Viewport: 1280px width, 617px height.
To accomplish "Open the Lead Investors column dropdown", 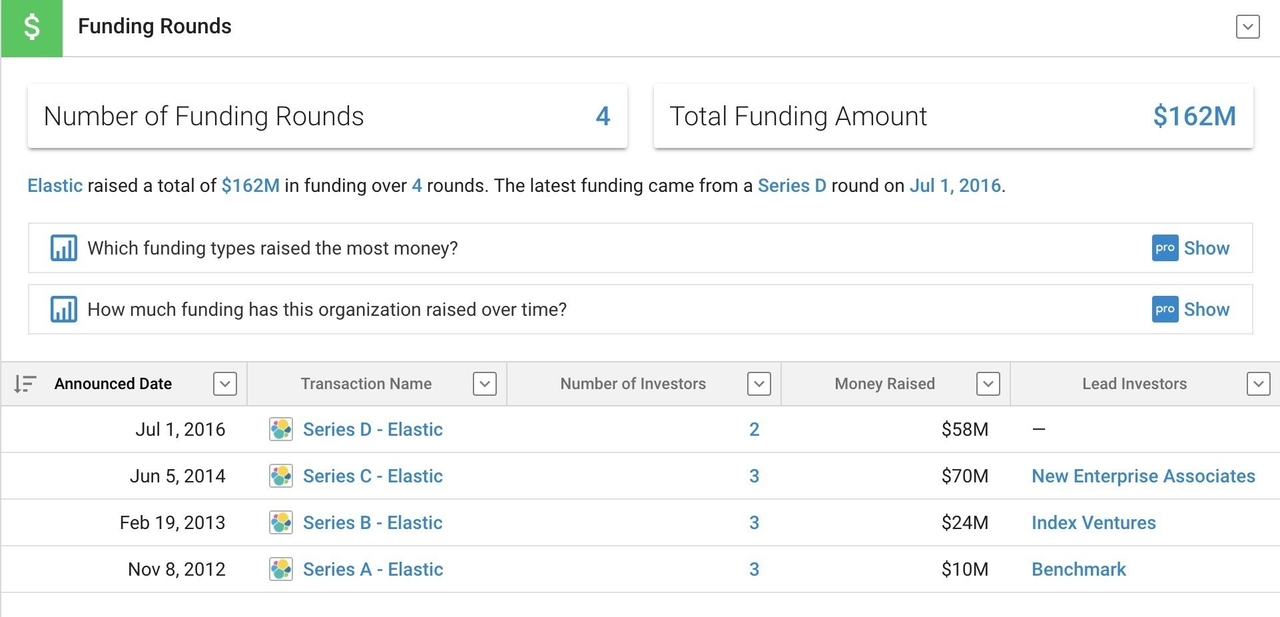I will (x=1258, y=384).
